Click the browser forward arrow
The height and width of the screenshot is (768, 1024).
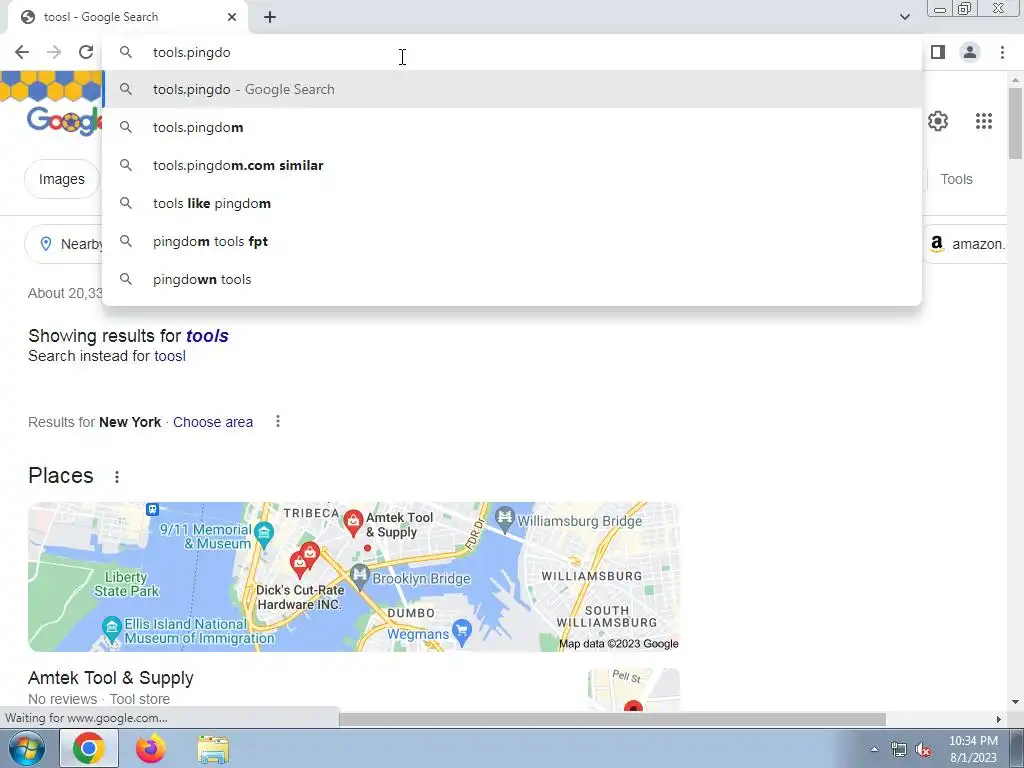[x=54, y=52]
